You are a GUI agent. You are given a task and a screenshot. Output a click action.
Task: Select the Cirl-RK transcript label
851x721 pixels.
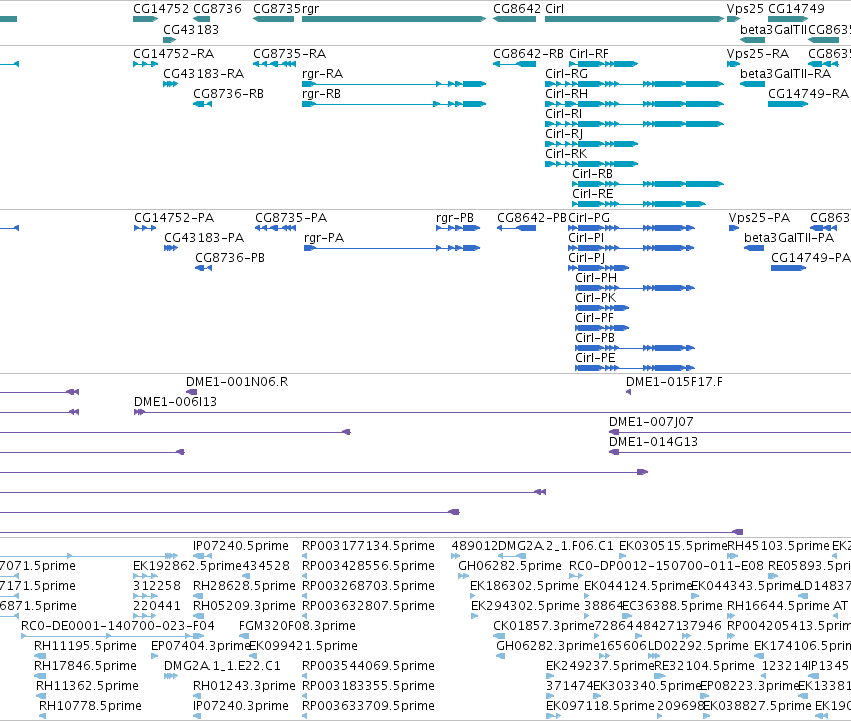pyautogui.click(x=566, y=154)
